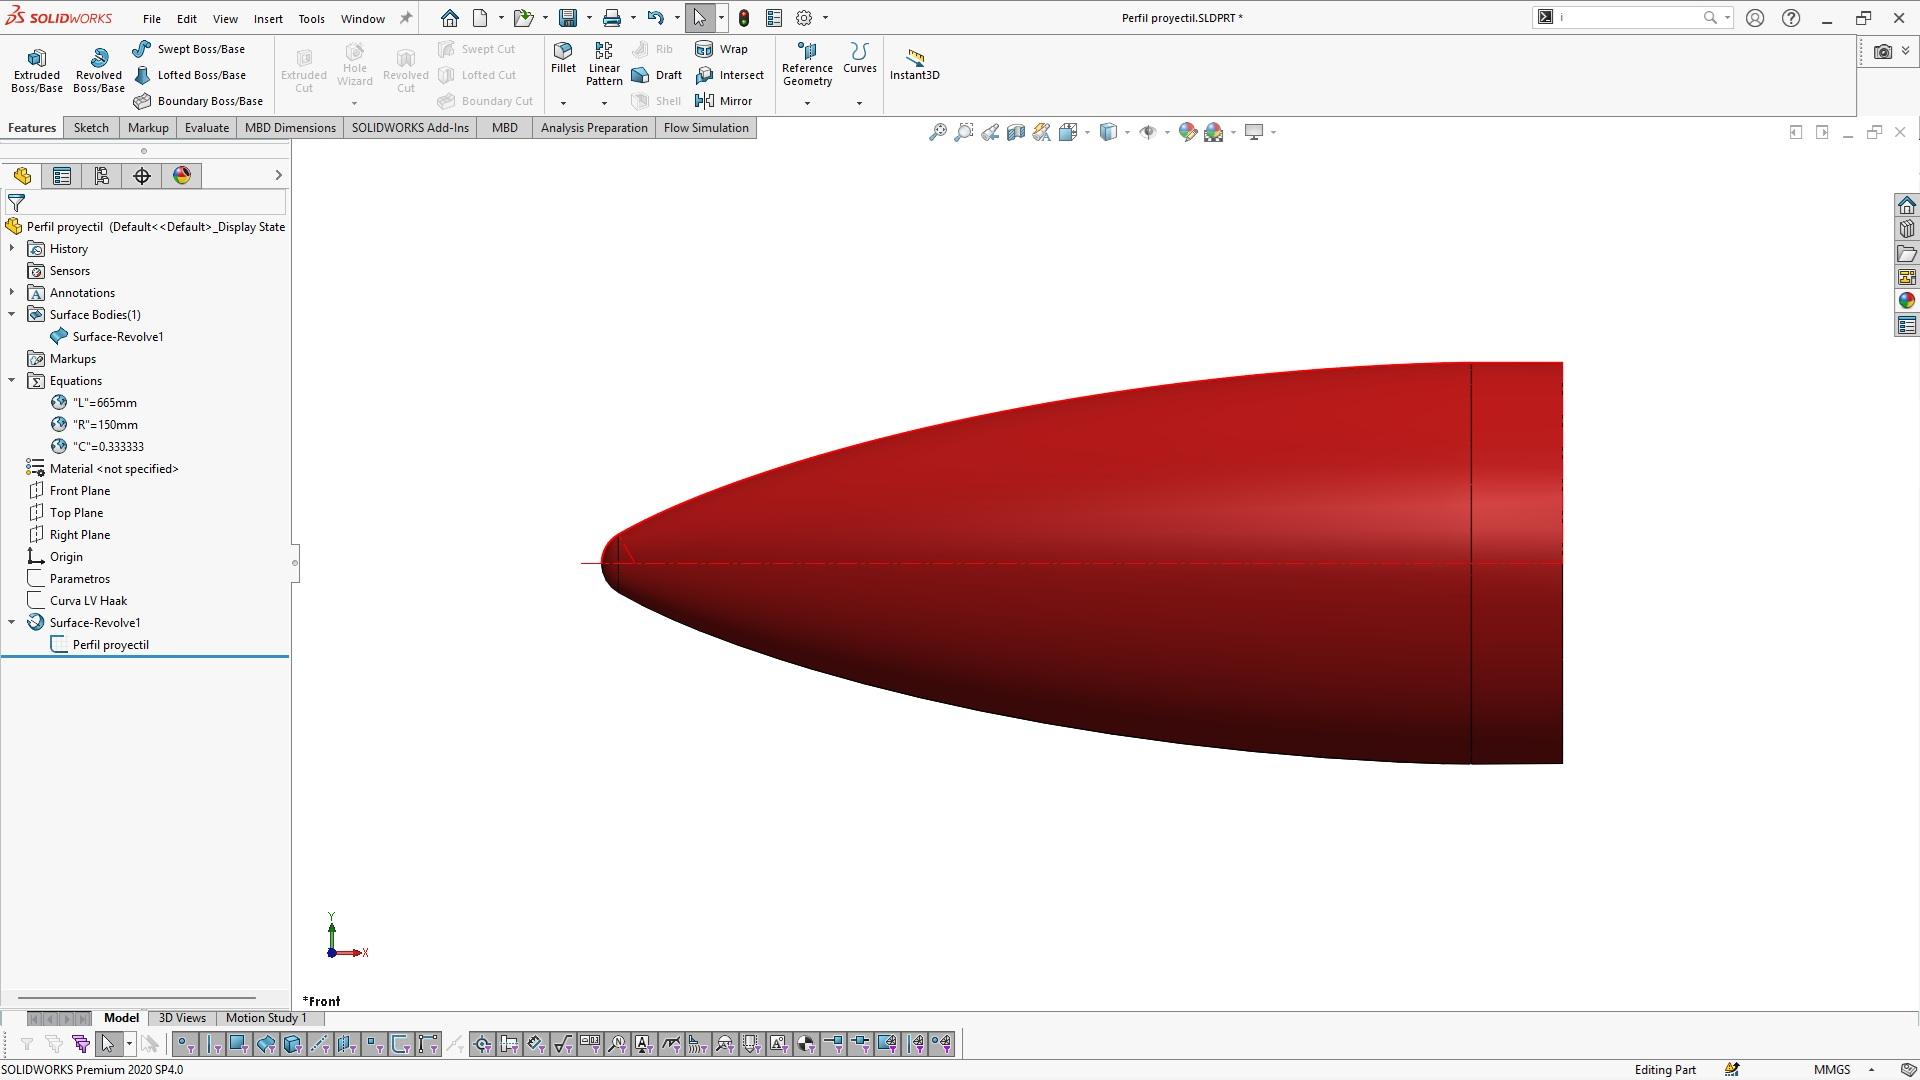Open the Insert menu
Viewport: 1920px width, 1080px height.
click(x=268, y=18)
